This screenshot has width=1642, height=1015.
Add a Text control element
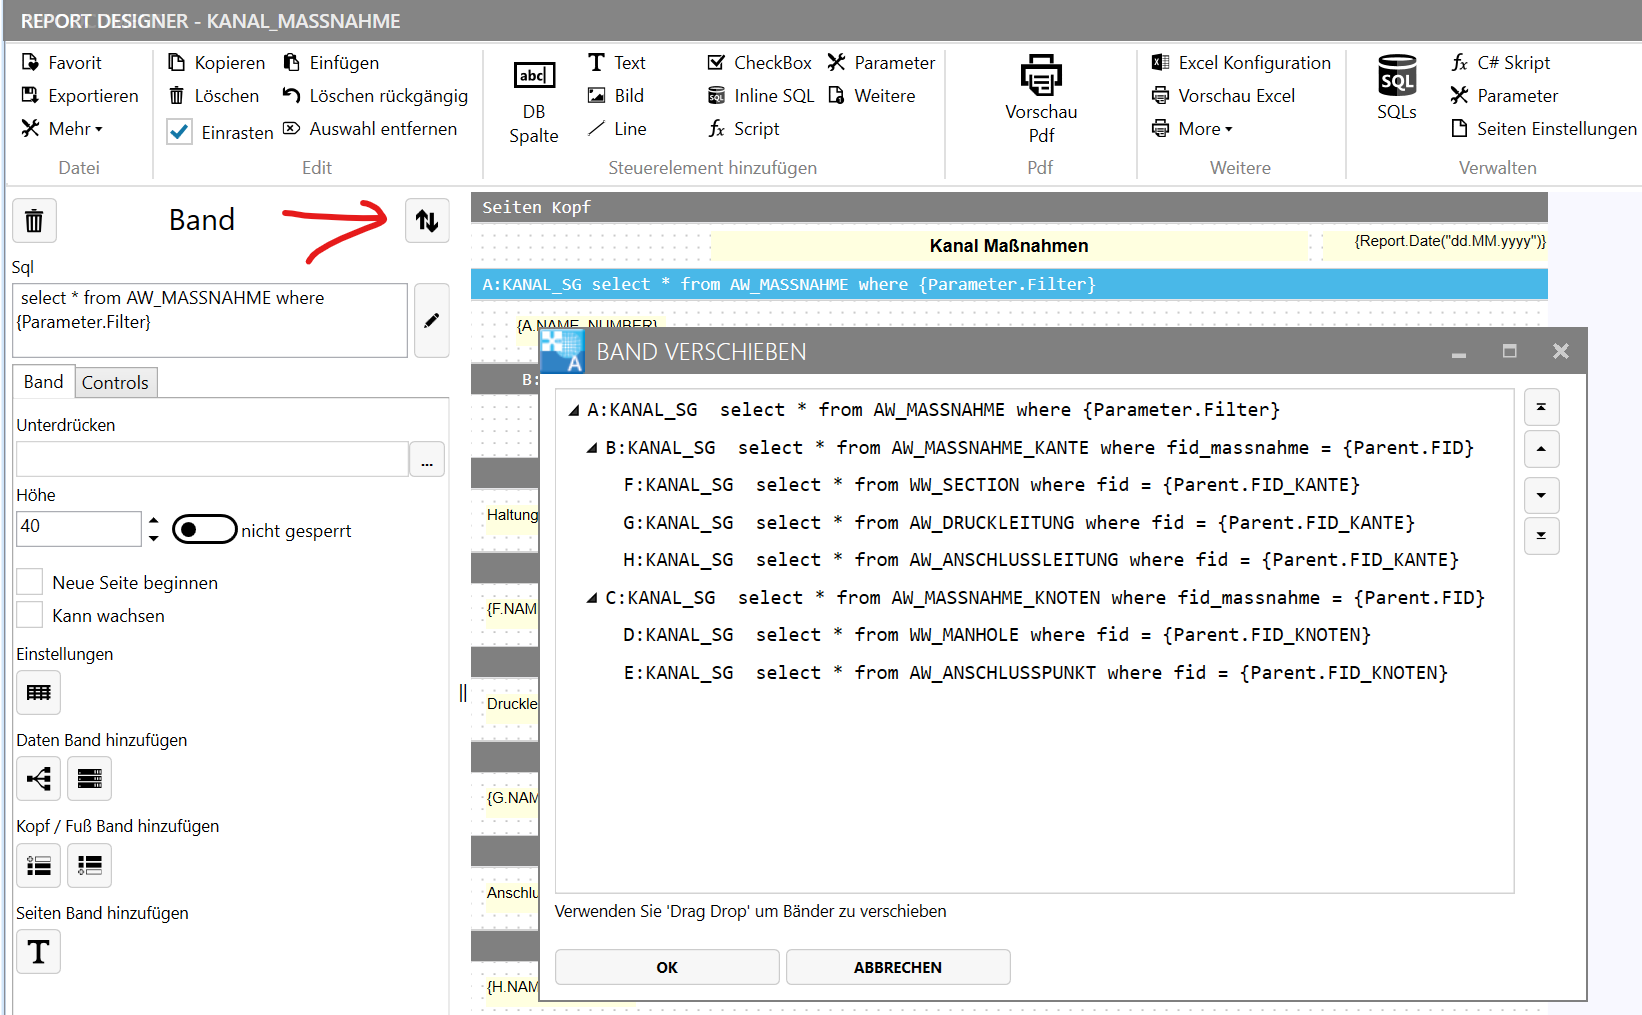click(617, 62)
